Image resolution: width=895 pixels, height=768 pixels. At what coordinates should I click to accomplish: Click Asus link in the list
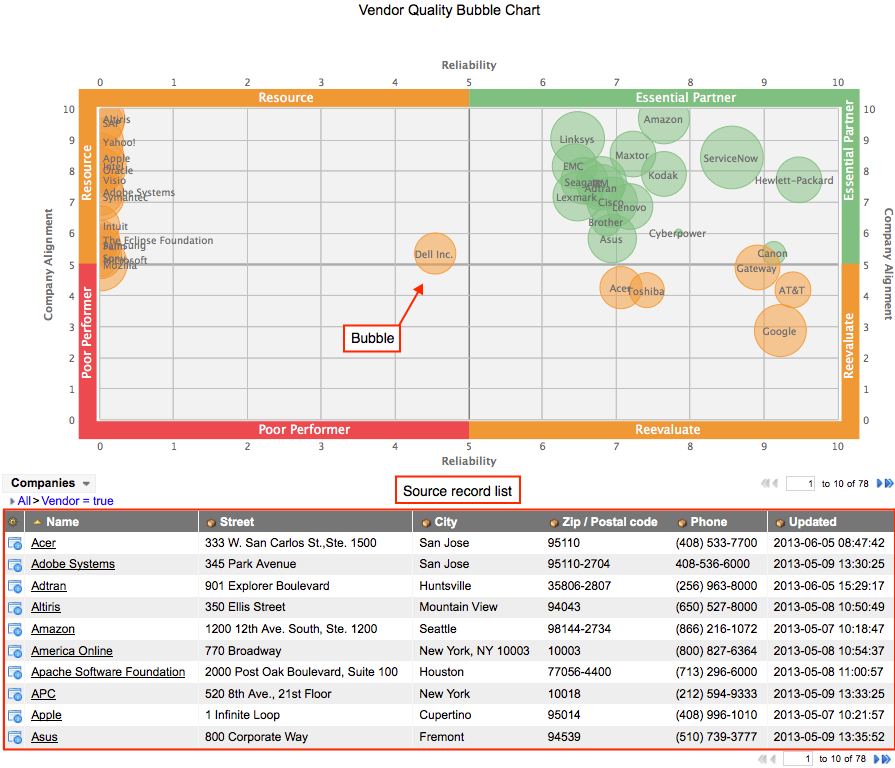pyautogui.click(x=45, y=737)
